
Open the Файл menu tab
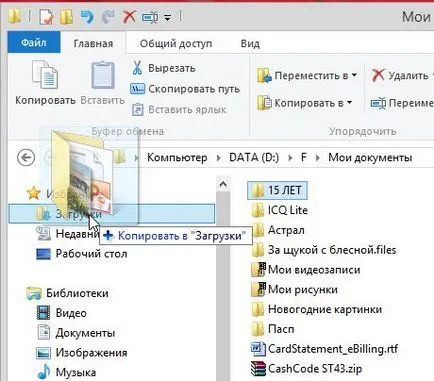click(34, 42)
